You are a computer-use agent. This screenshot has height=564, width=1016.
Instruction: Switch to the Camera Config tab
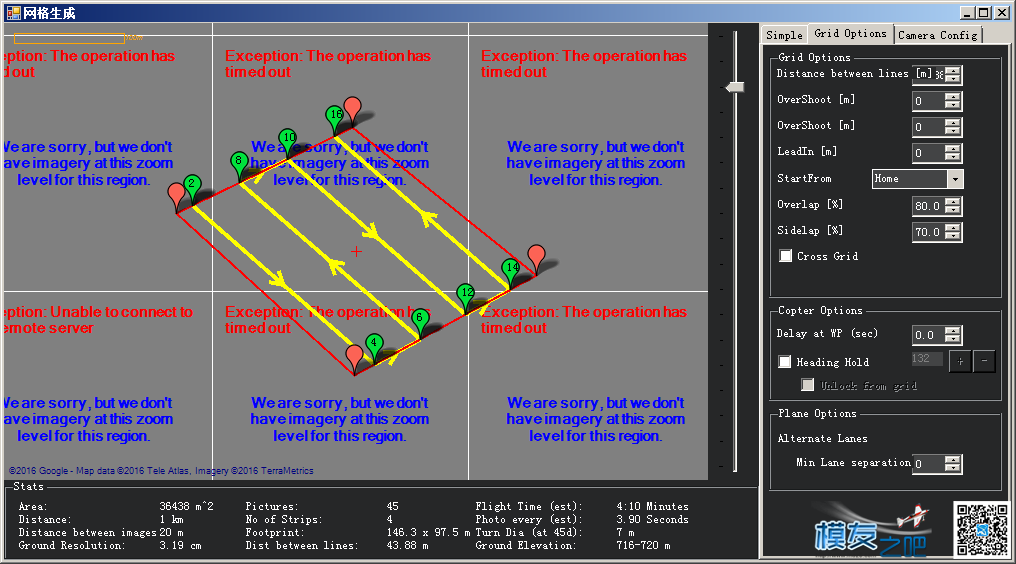(x=938, y=35)
